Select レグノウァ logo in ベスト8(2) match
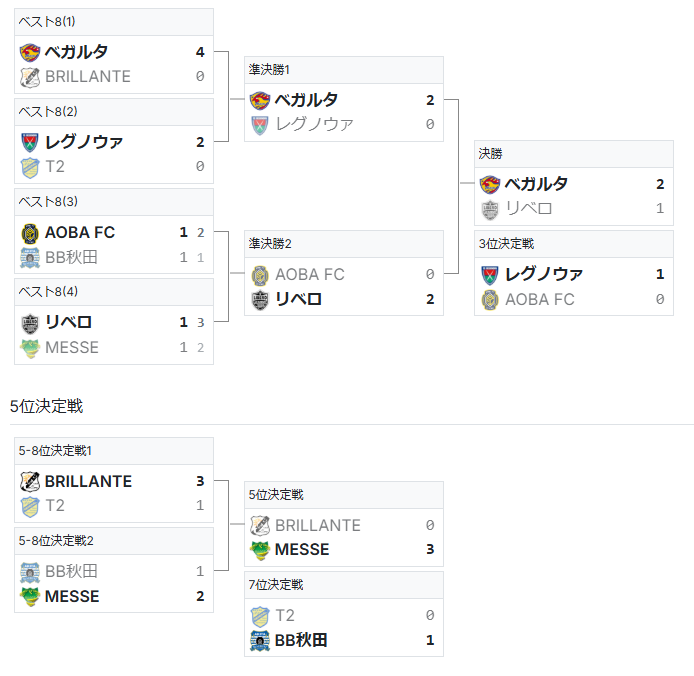 pyautogui.click(x=30, y=142)
